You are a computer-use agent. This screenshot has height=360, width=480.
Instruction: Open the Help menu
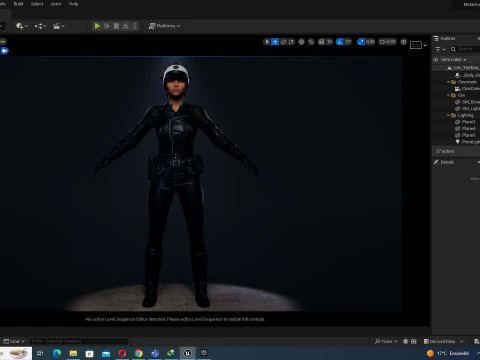73,4
